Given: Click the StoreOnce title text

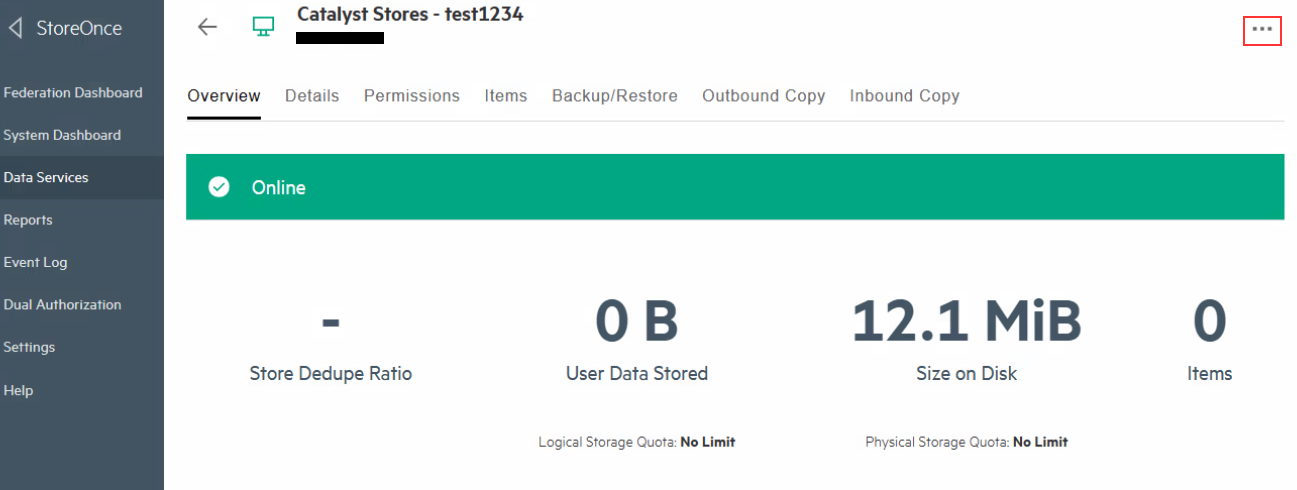Looking at the screenshot, I should click(79, 28).
